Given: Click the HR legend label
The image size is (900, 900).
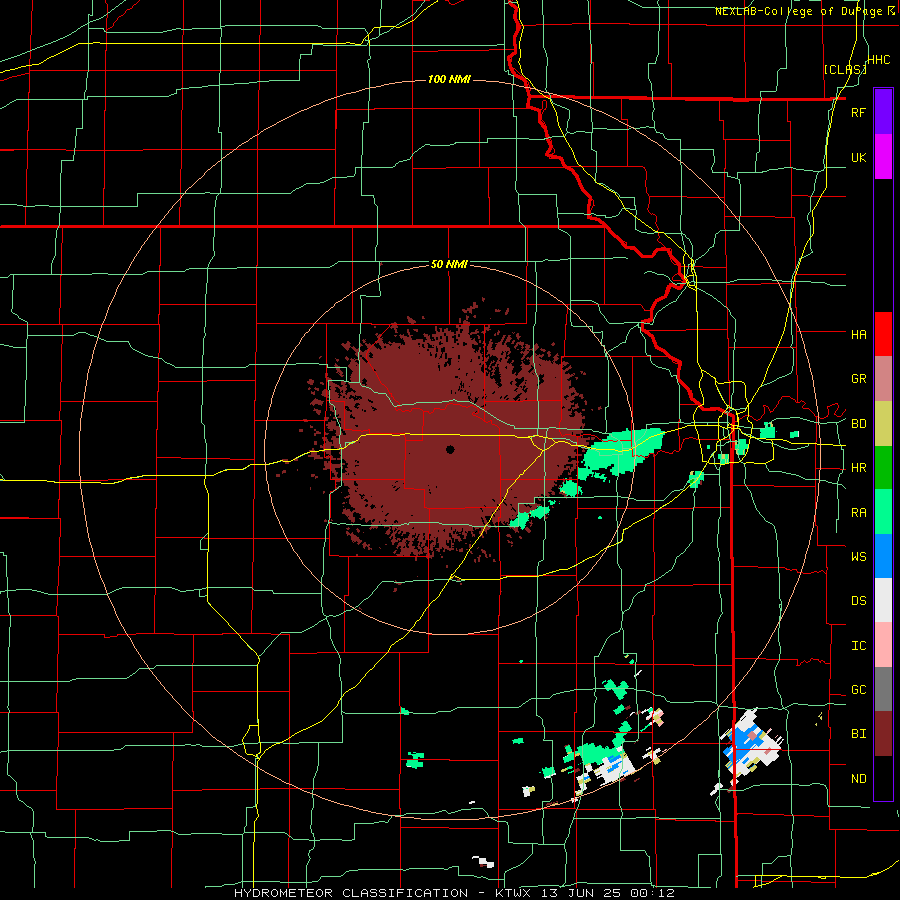Looking at the screenshot, I should [858, 468].
